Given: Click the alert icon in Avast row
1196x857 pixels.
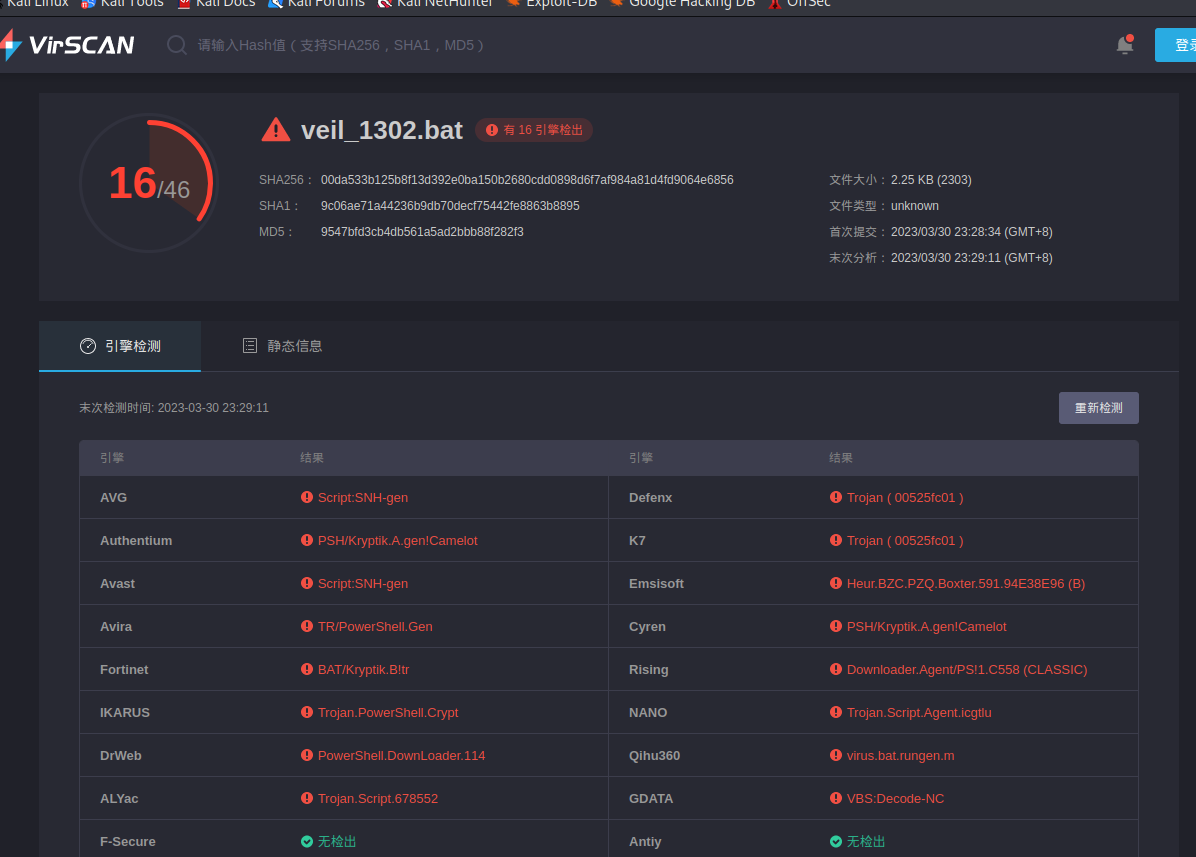Looking at the screenshot, I should click(307, 583).
